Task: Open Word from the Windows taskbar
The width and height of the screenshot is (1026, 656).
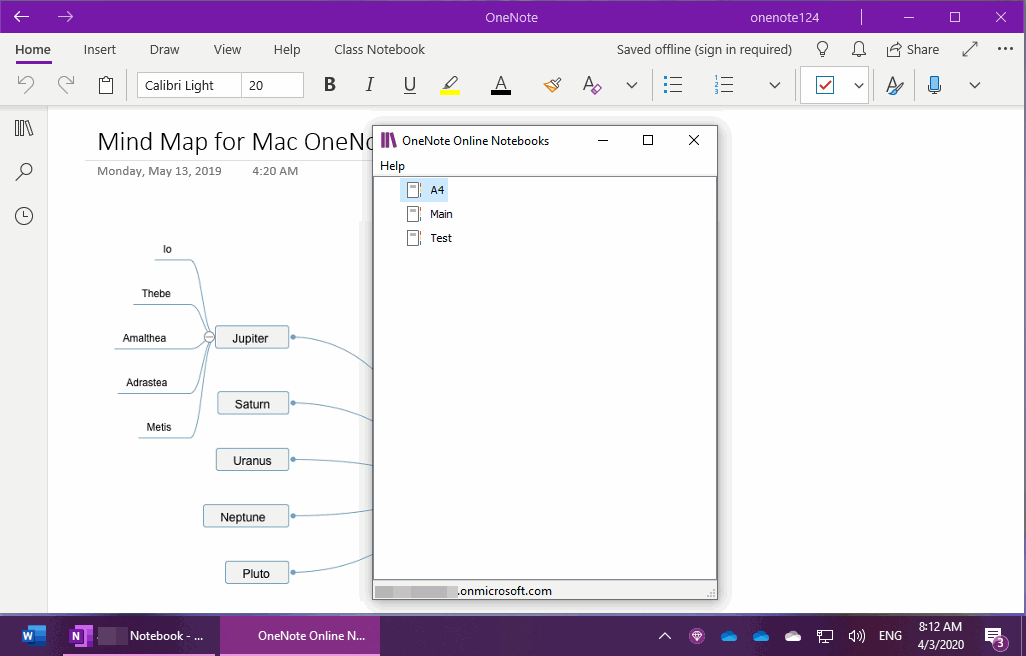Action: coord(33,636)
